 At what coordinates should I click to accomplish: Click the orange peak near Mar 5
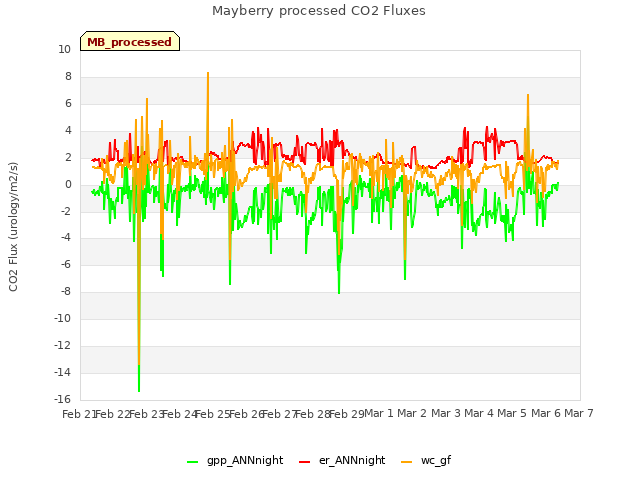click(x=528, y=96)
